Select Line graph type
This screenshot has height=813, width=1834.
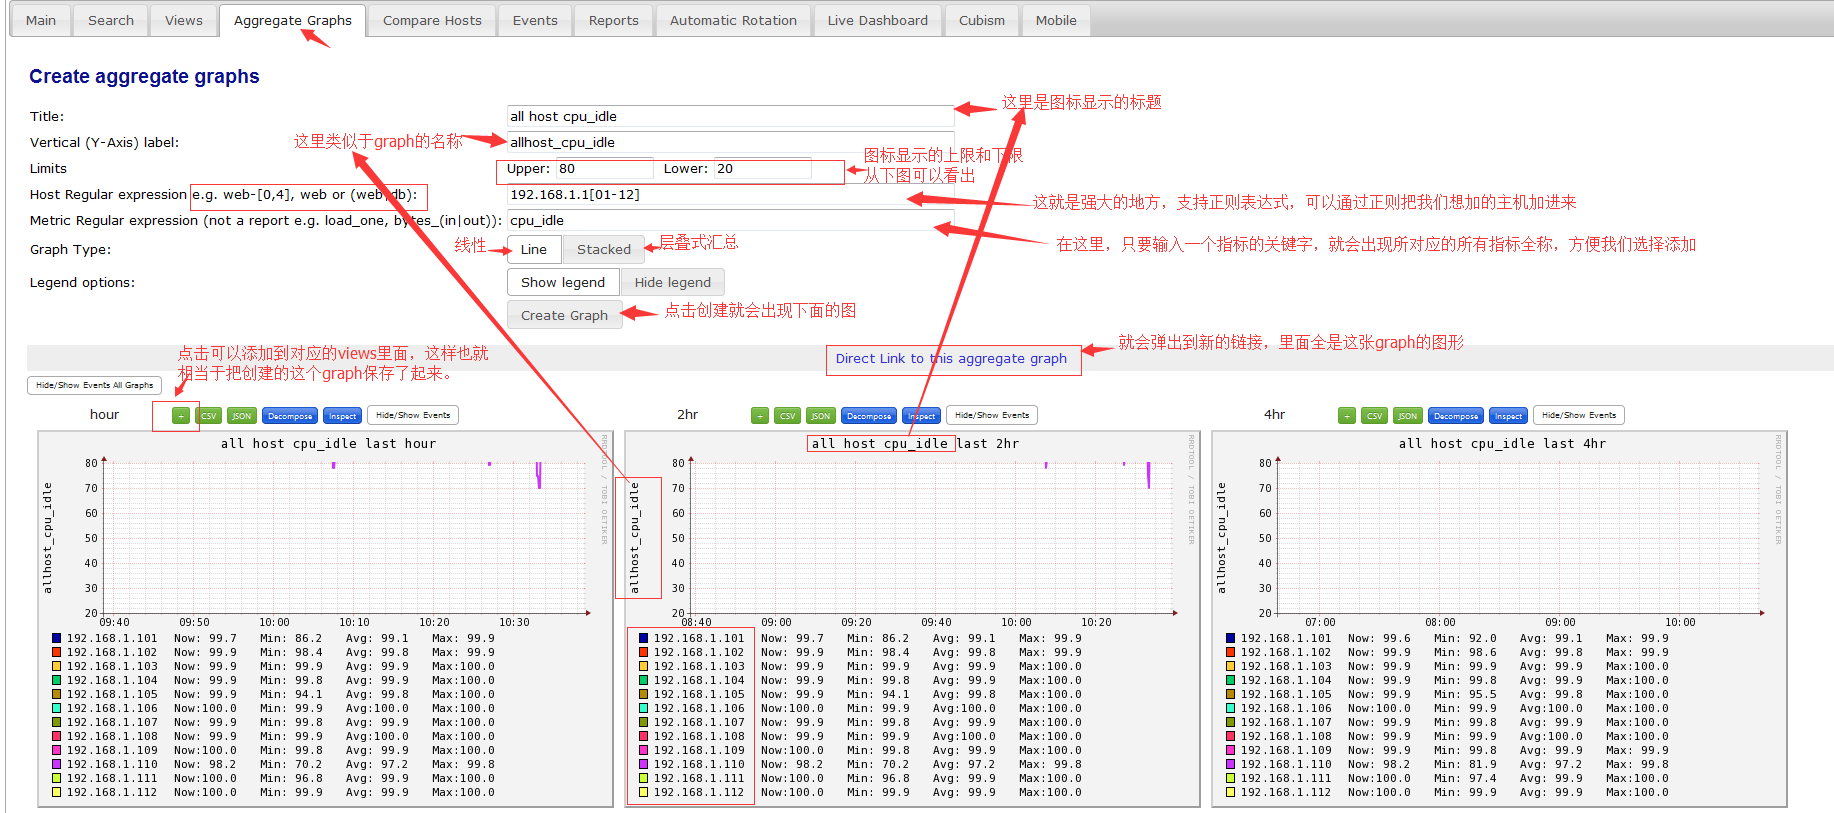[x=533, y=249]
